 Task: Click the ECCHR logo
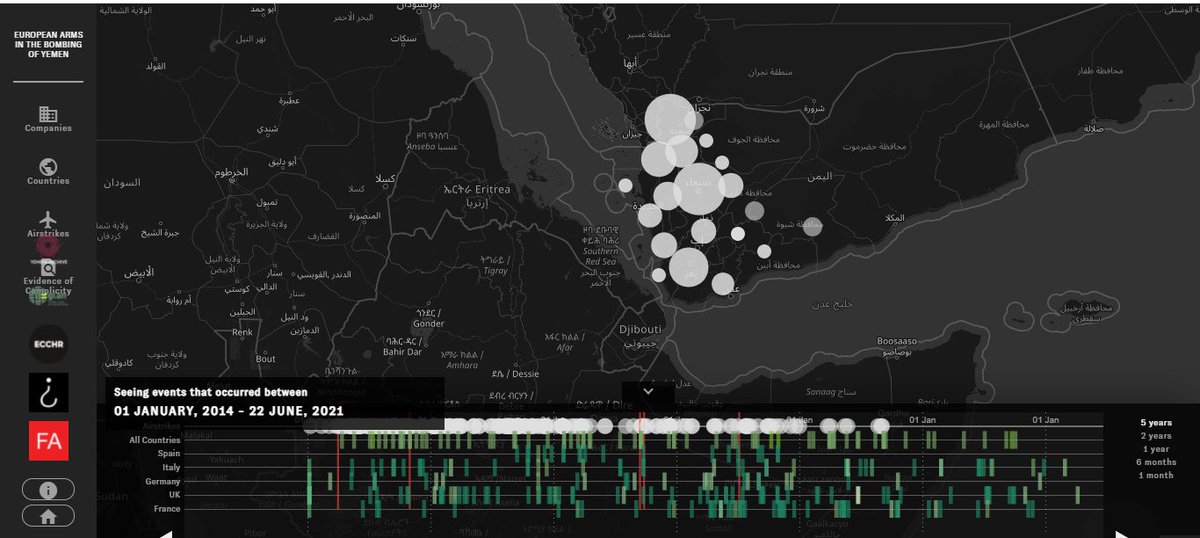click(x=48, y=343)
